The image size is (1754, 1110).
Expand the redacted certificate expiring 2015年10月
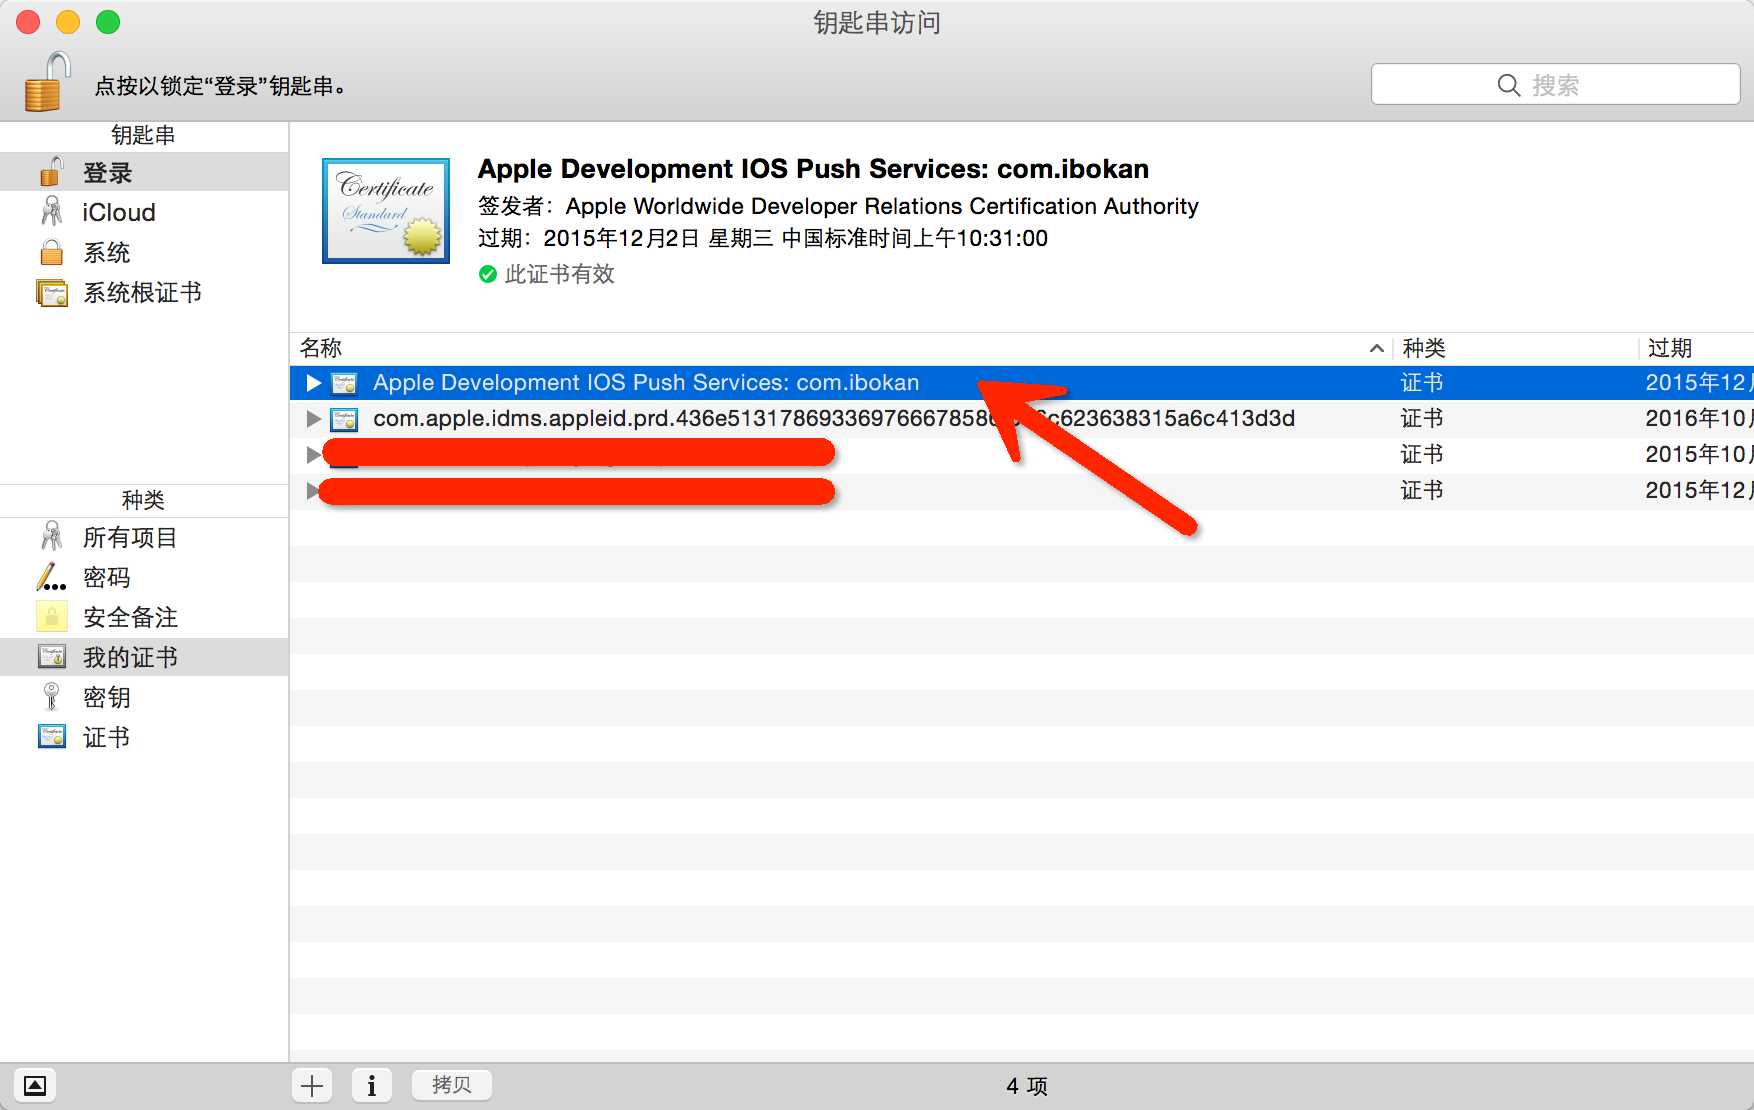(x=313, y=455)
